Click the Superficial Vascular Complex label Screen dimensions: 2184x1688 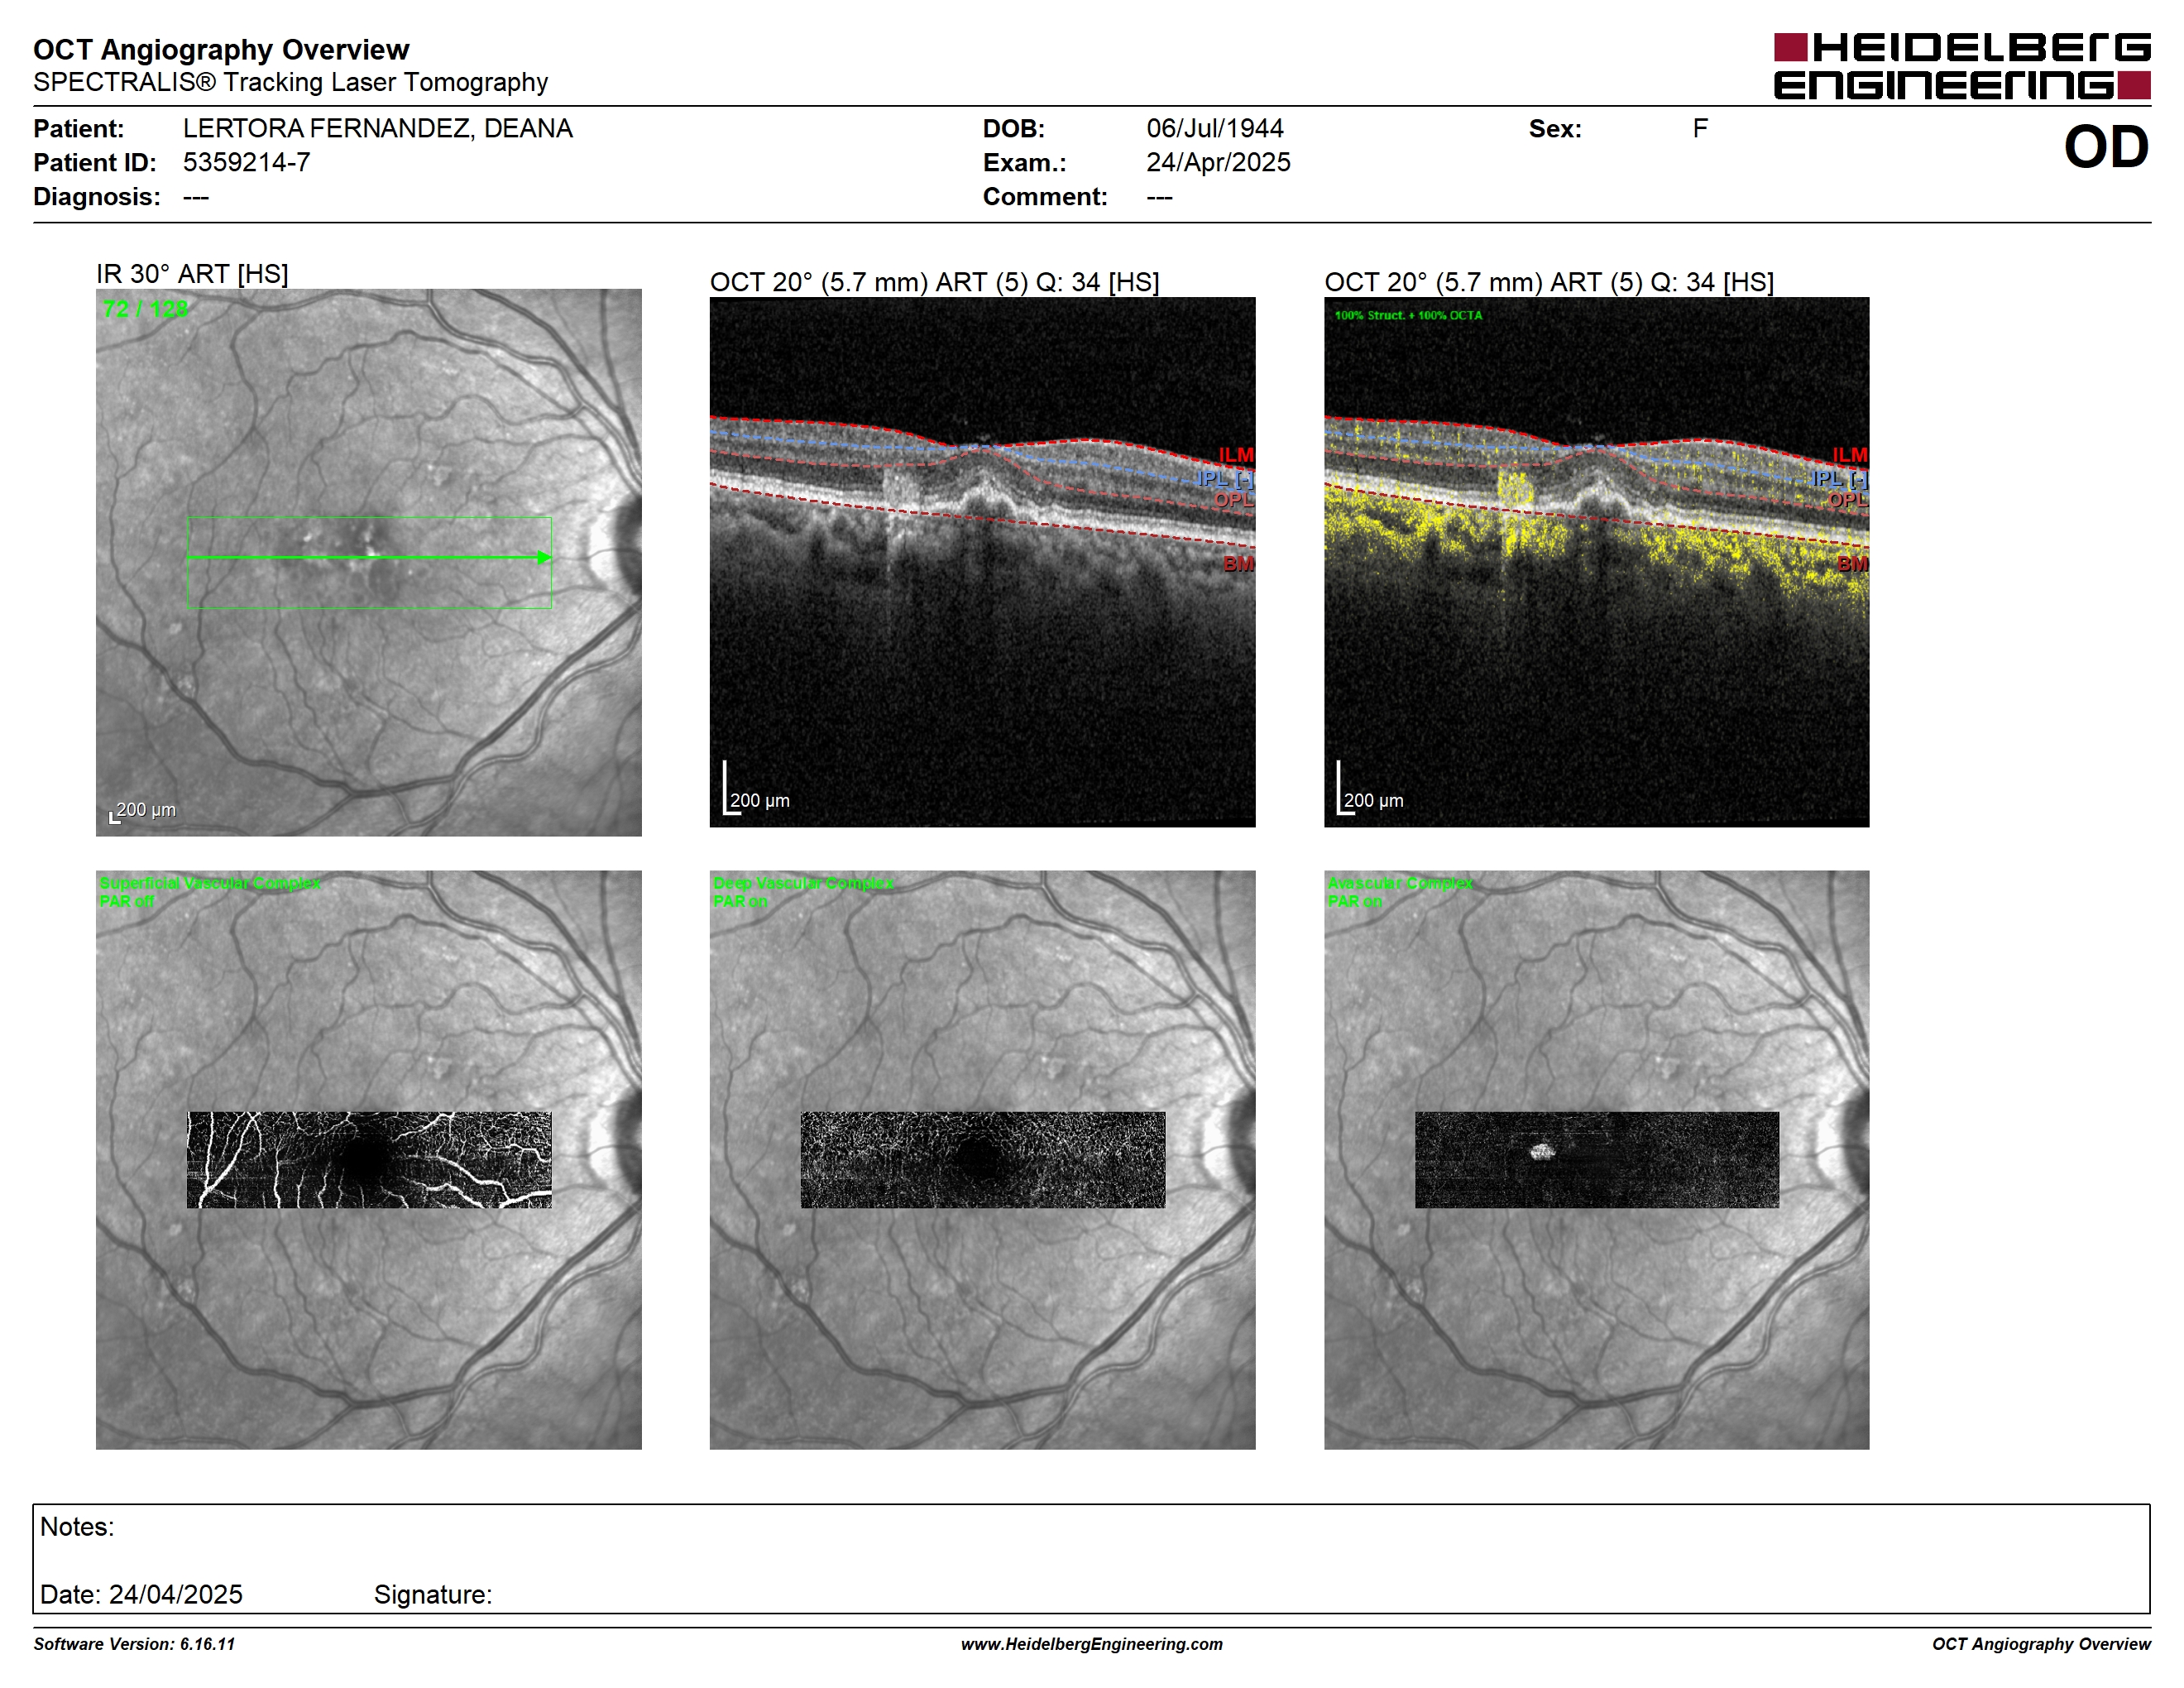tap(210, 883)
